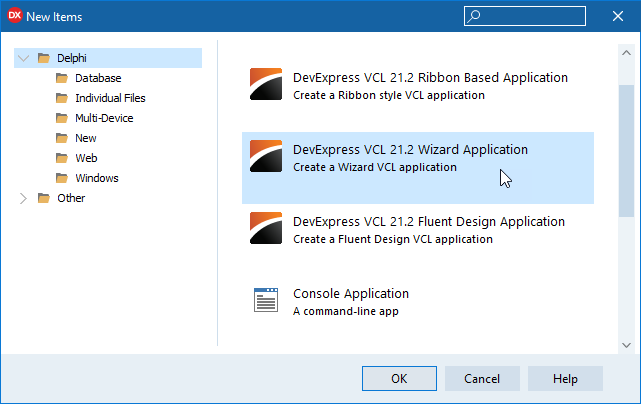The width and height of the screenshot is (641, 404).
Task: Select the Other category label
Action: 71,198
